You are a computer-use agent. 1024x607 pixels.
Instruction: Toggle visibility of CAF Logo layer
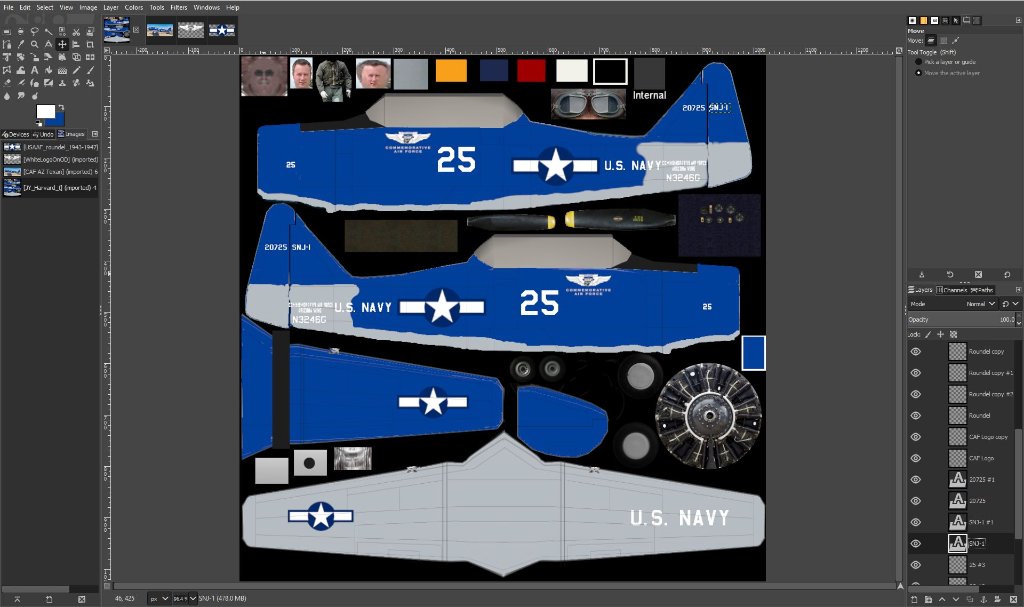click(x=916, y=458)
